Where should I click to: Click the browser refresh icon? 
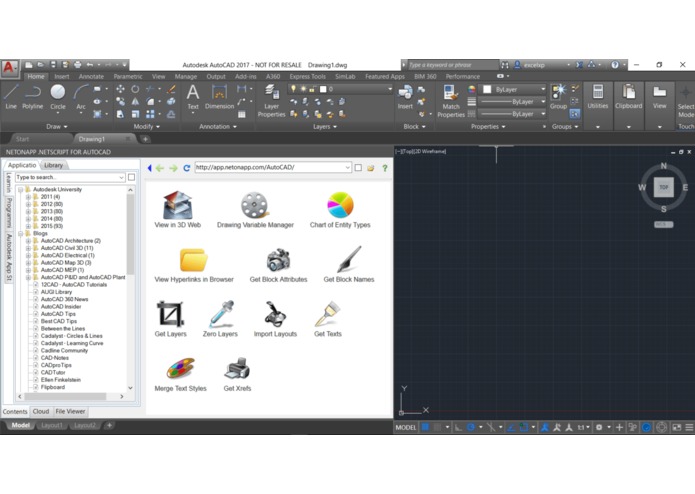(187, 168)
